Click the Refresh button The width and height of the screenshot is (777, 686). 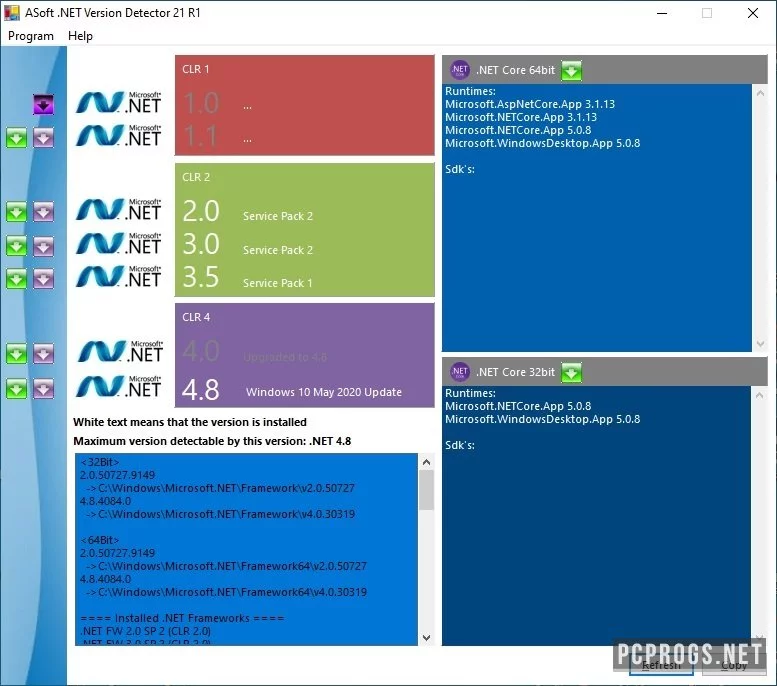(x=661, y=665)
